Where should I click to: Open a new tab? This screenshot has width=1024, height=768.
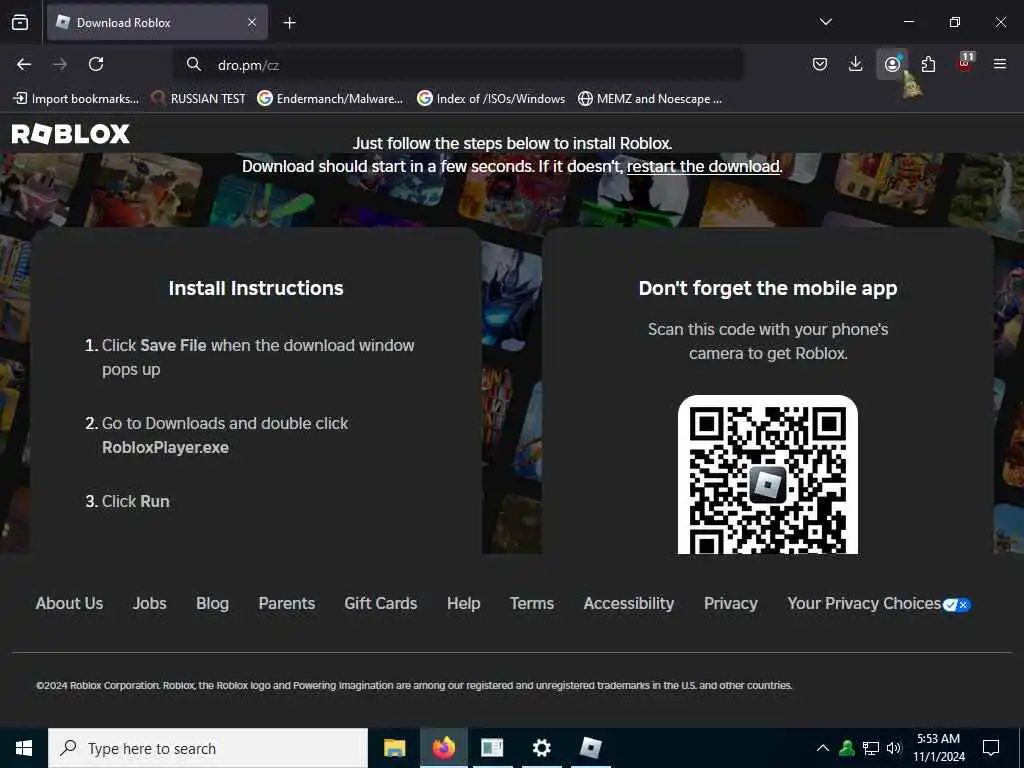[x=289, y=23]
